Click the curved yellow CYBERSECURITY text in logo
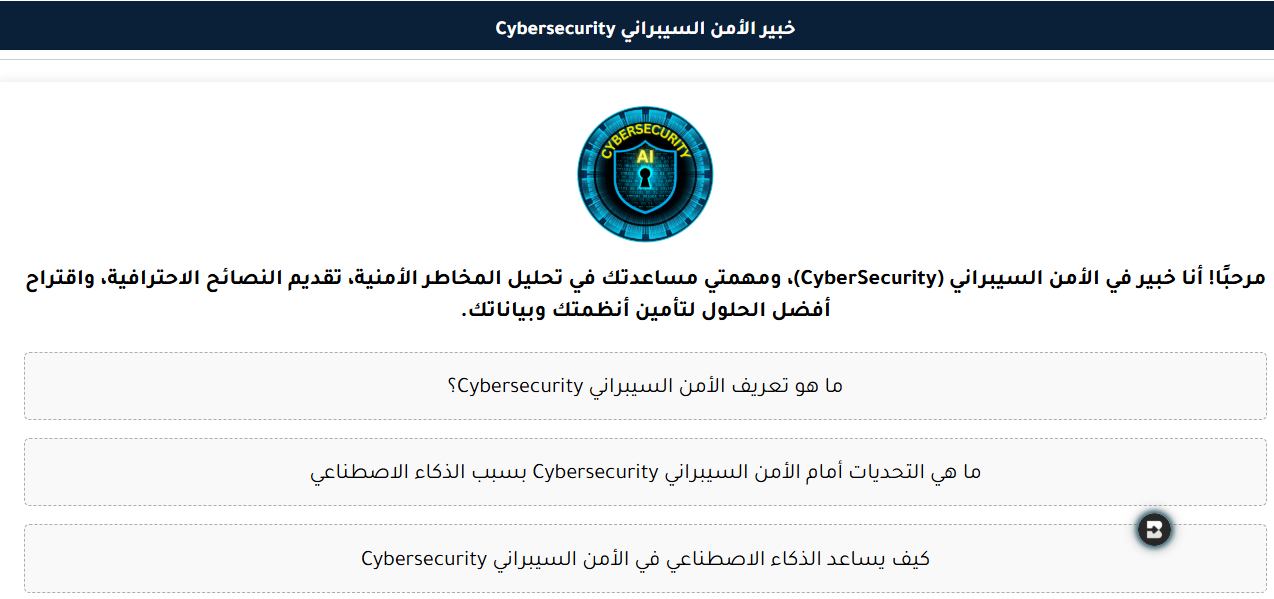The image size is (1274, 599). point(645,131)
